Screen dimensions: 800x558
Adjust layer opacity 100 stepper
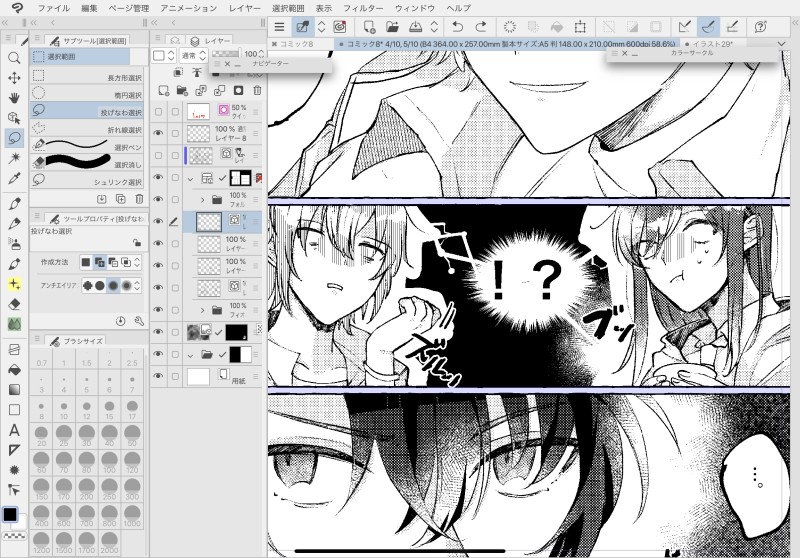(261, 54)
